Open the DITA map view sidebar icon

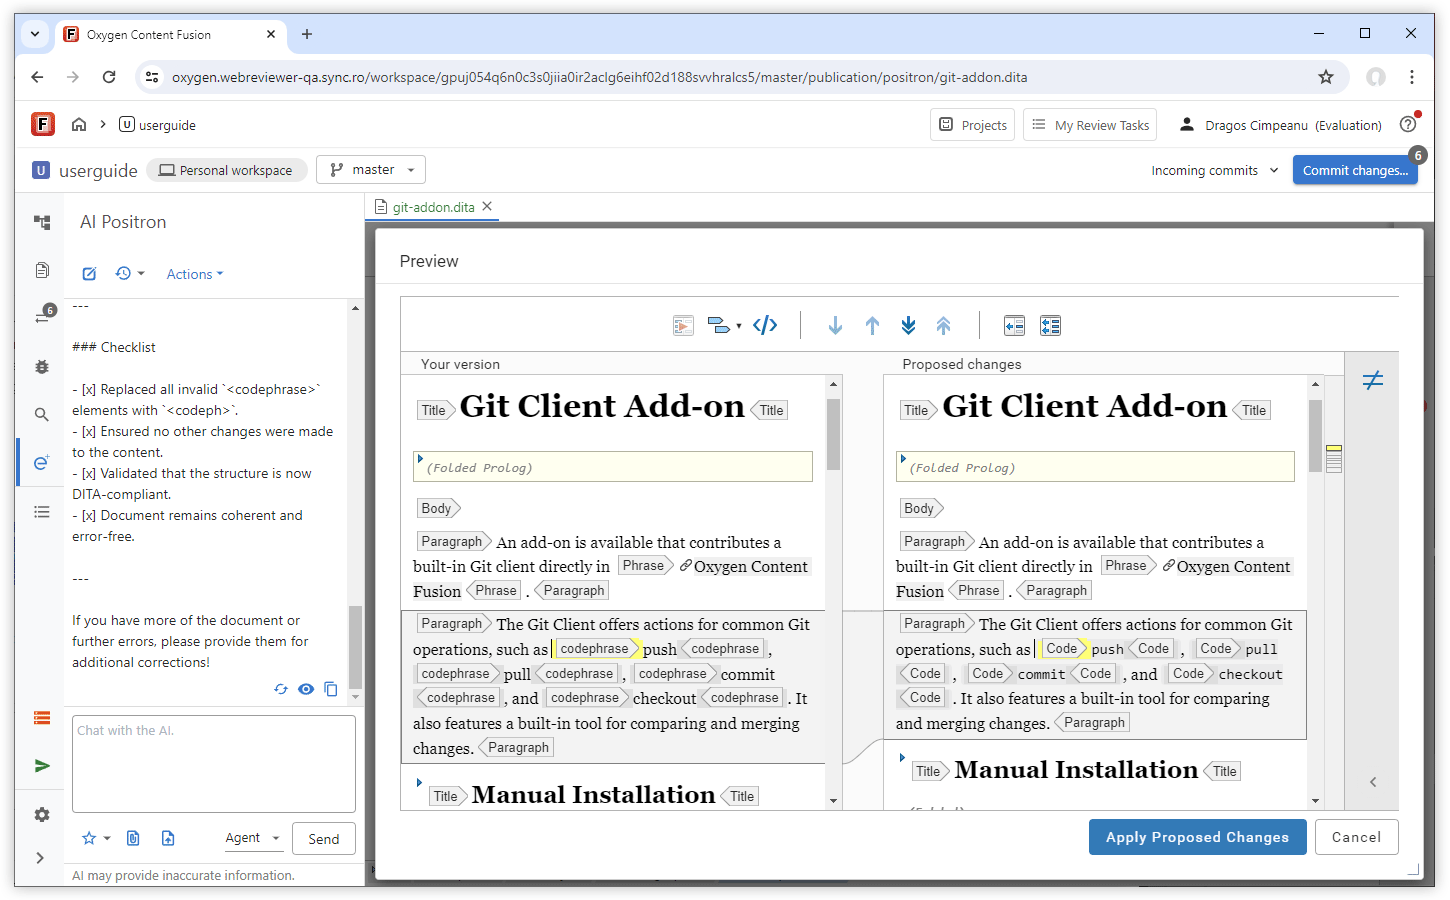pyautogui.click(x=42, y=222)
